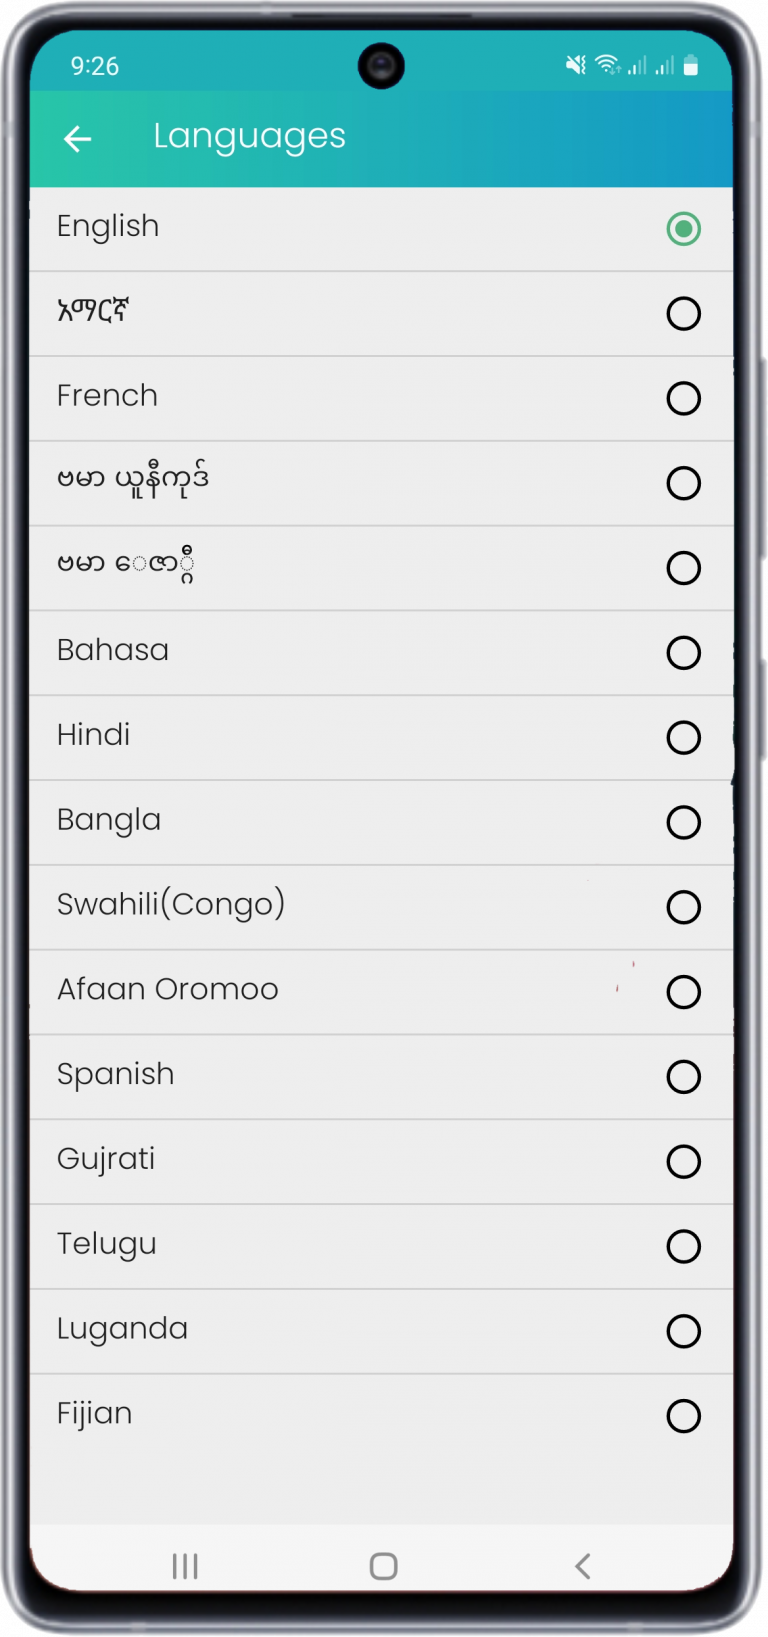Screen dimensions: 768x1637
Task: Choose the Hindi radio button
Action: (x=684, y=738)
